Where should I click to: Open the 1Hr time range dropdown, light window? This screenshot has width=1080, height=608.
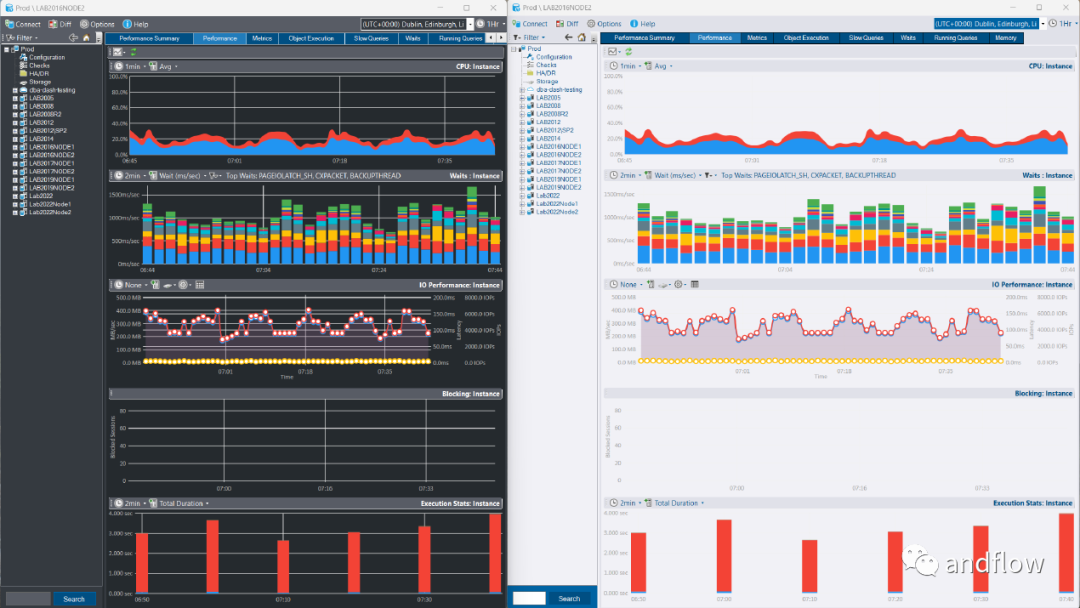(1063, 23)
